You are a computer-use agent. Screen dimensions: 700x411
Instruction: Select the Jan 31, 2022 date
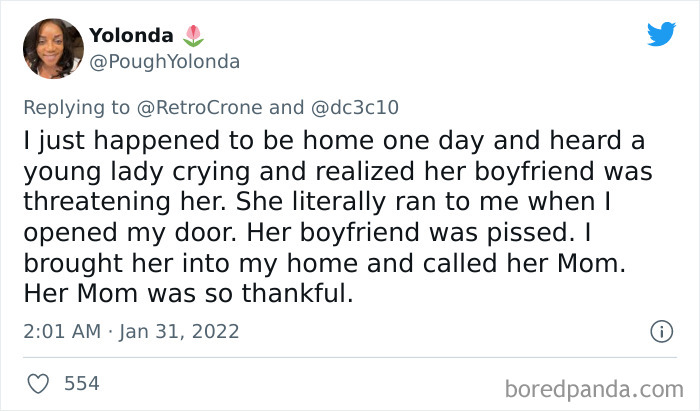click(x=178, y=330)
